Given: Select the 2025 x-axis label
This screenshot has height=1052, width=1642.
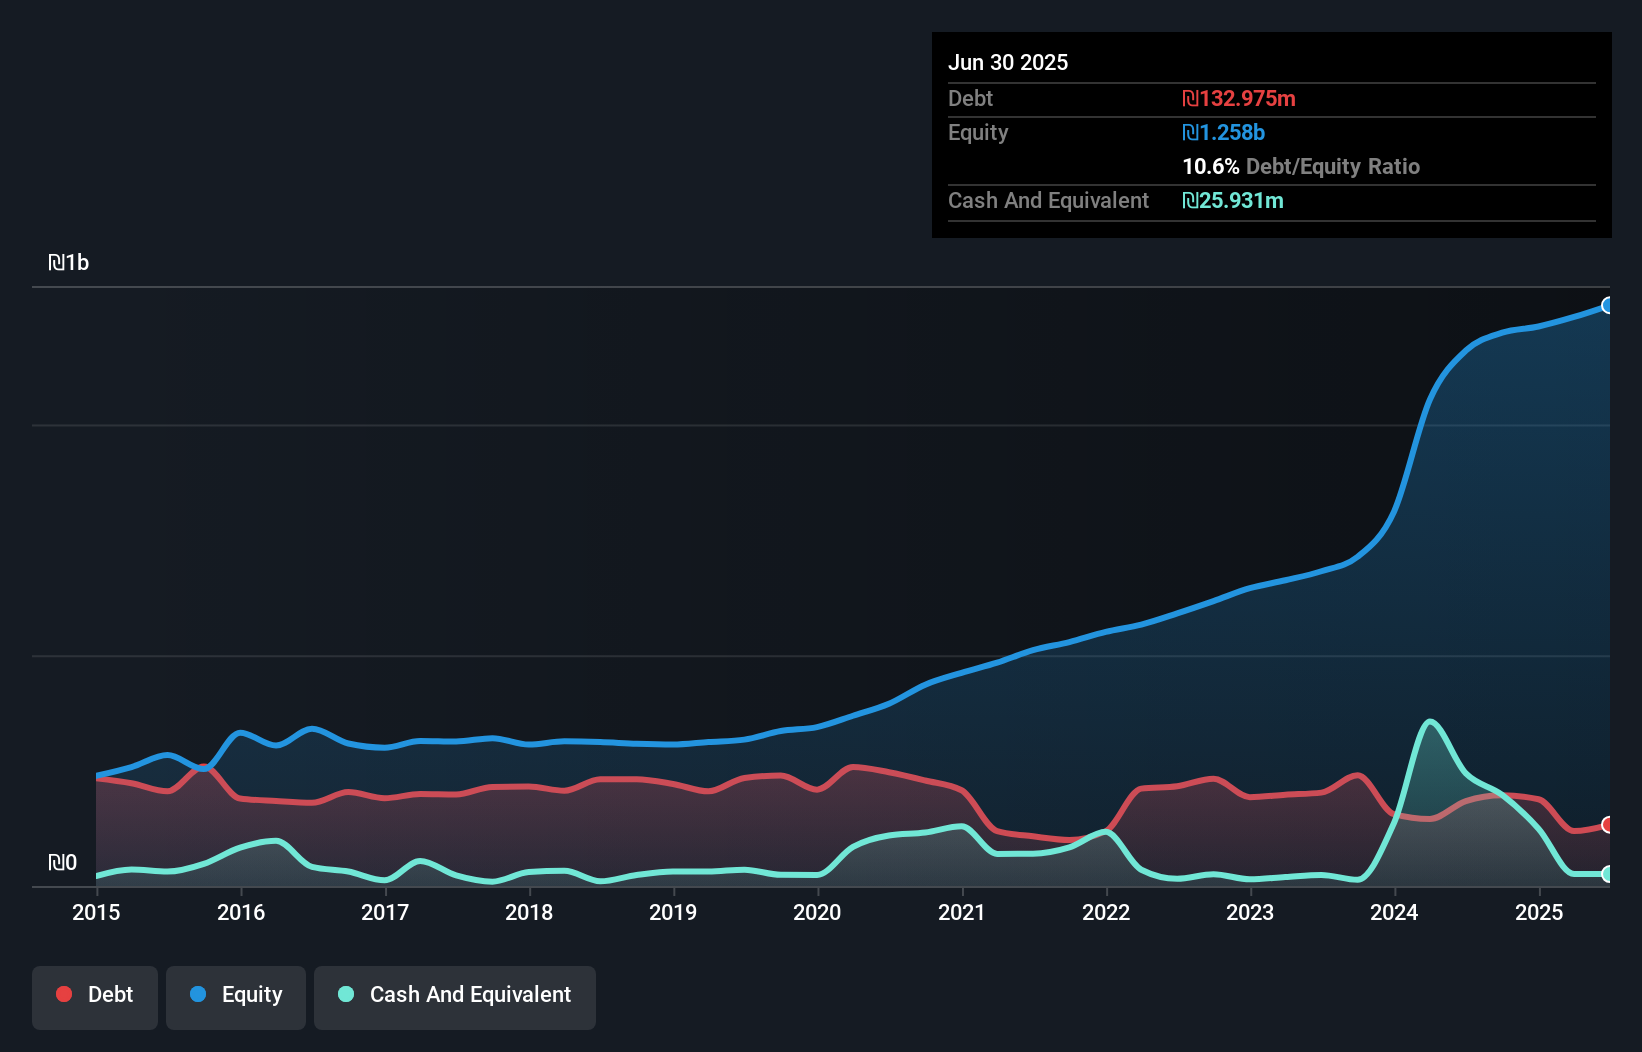Looking at the screenshot, I should (1539, 912).
